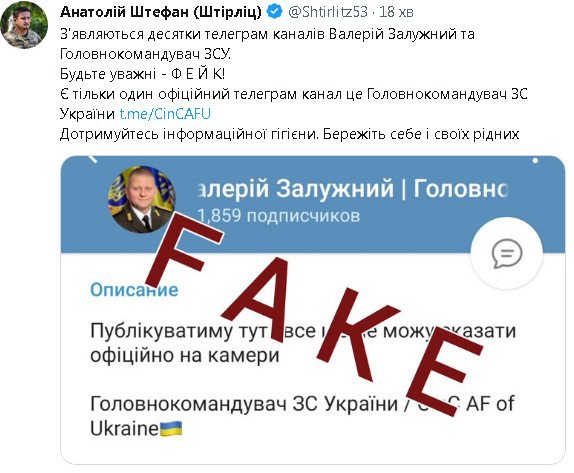Click the 18 хв timestamp
This screenshot has height=473, width=574.
(396, 12)
